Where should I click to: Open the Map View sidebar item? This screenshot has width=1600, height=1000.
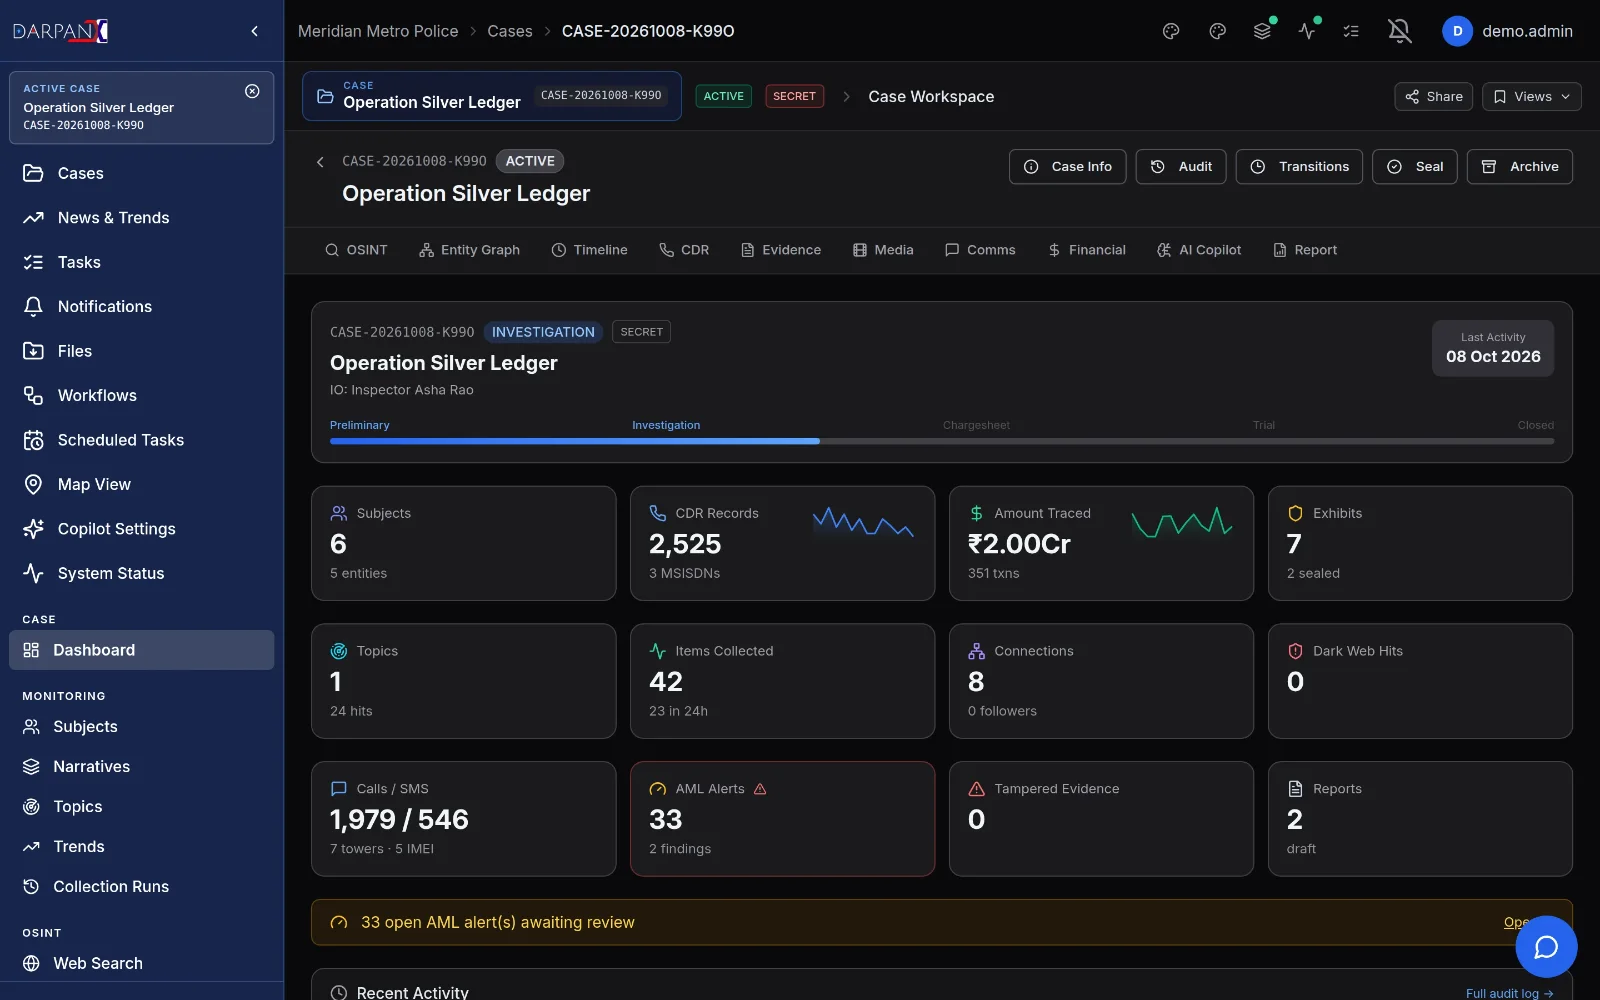click(141, 484)
